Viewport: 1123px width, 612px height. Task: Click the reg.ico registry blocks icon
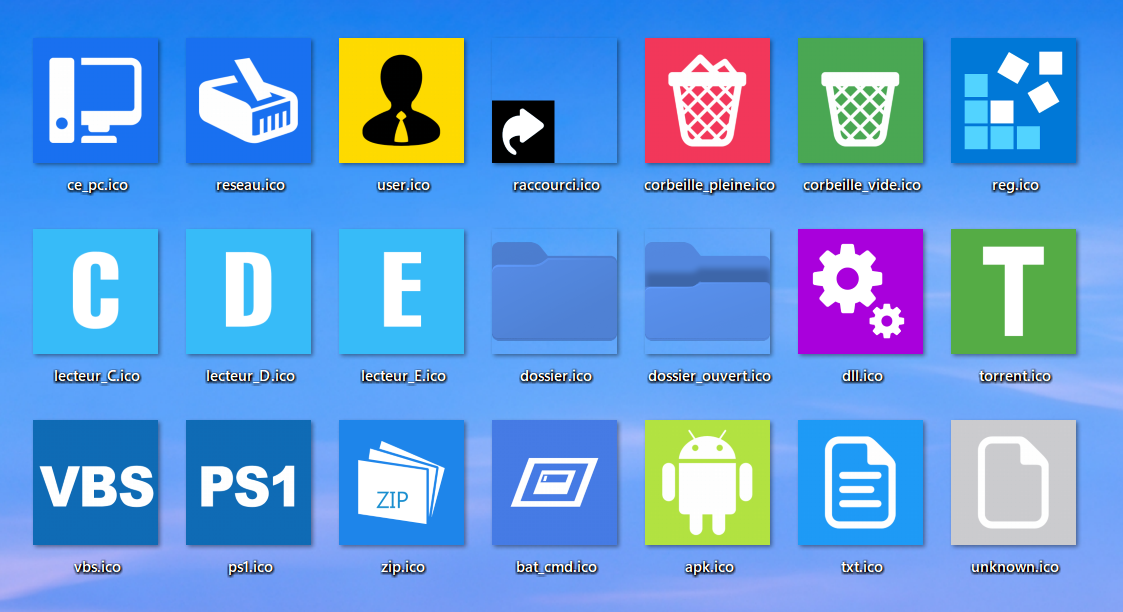tap(1014, 100)
